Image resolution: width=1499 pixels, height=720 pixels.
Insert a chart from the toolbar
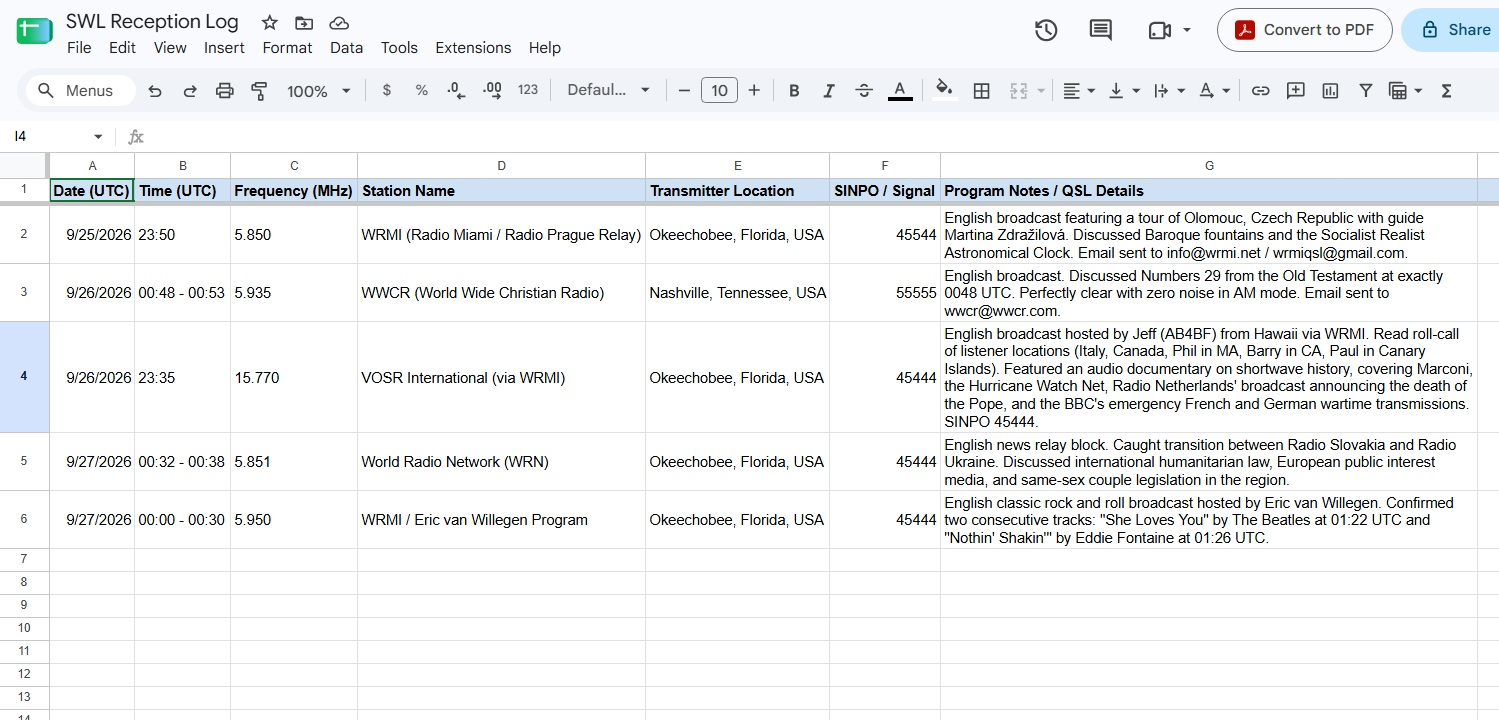[1330, 91]
